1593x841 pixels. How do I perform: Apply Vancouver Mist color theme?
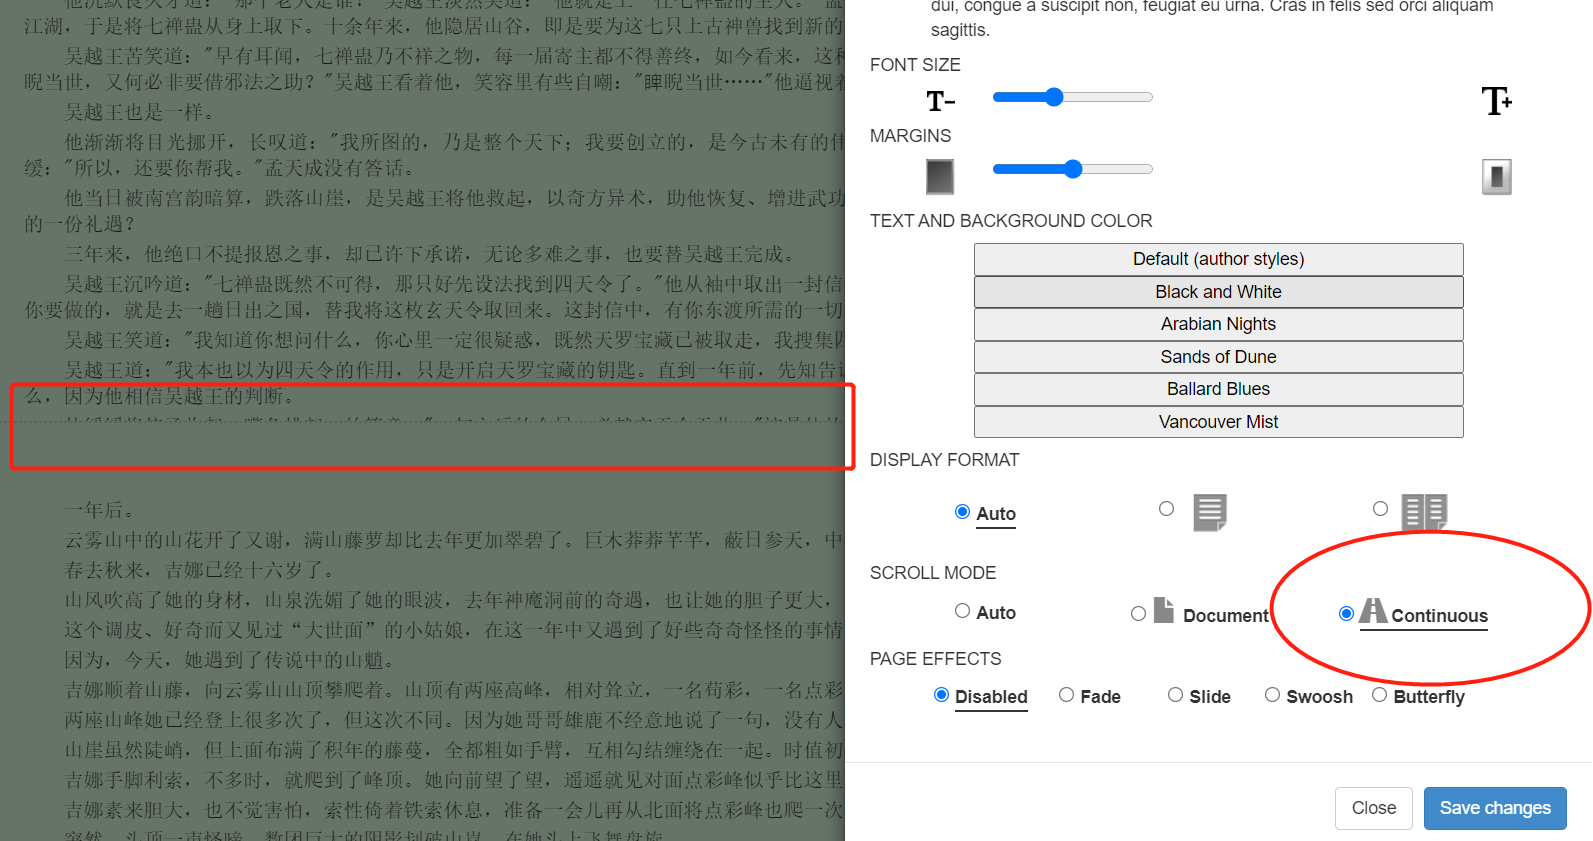pyautogui.click(x=1218, y=422)
